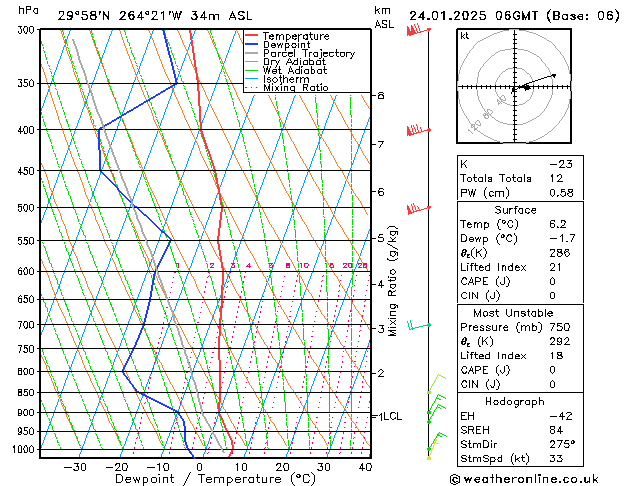Click the Most Unstable theta-e value 292
The image size is (629, 486).
point(560,341)
